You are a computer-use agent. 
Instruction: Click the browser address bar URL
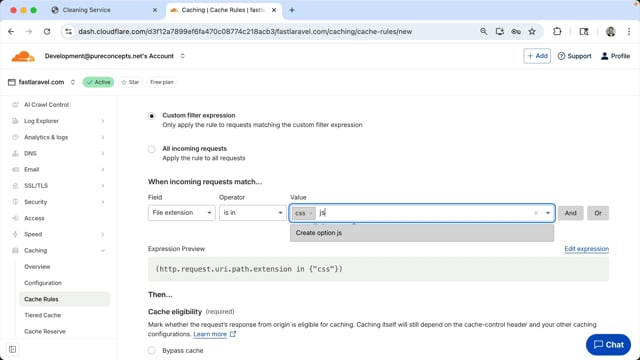pyautogui.click(x=245, y=31)
